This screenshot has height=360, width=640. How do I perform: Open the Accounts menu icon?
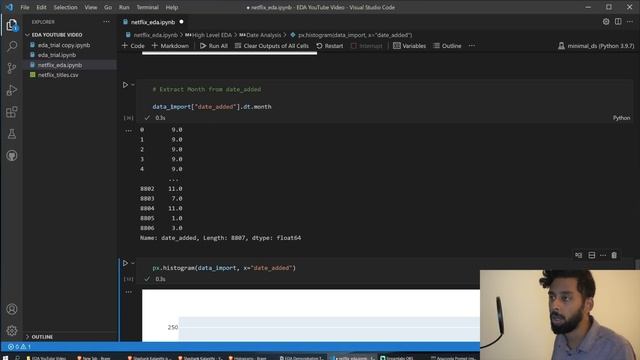[12, 309]
